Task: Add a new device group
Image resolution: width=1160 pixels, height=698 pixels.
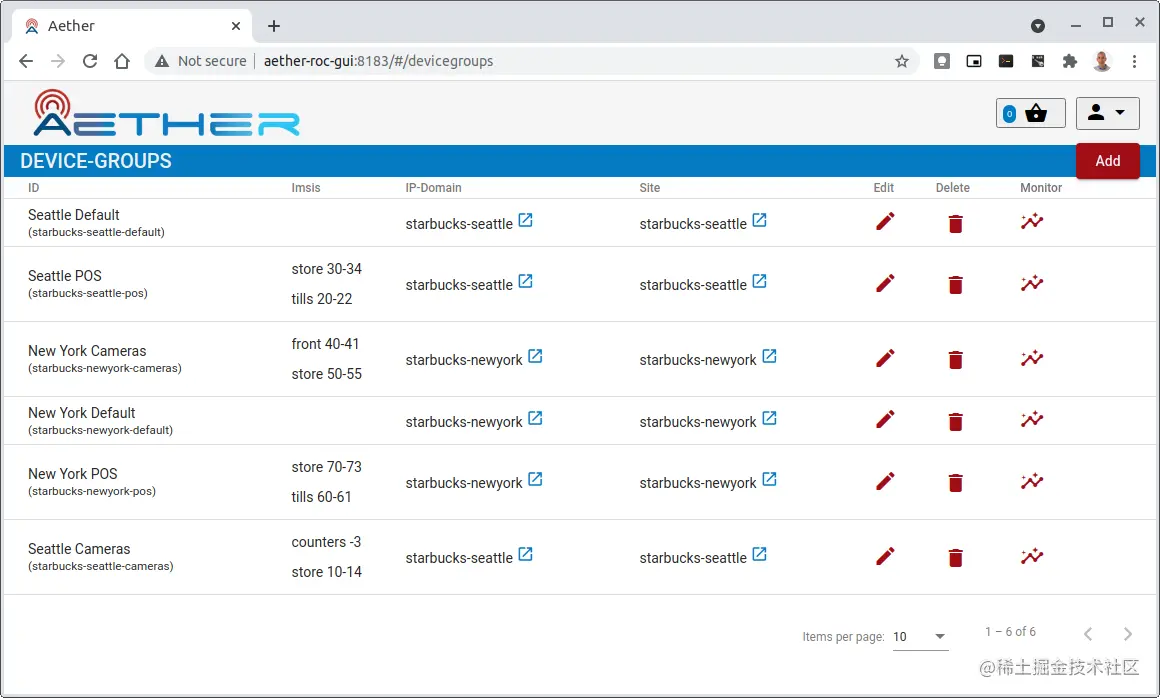Action: click(1107, 160)
